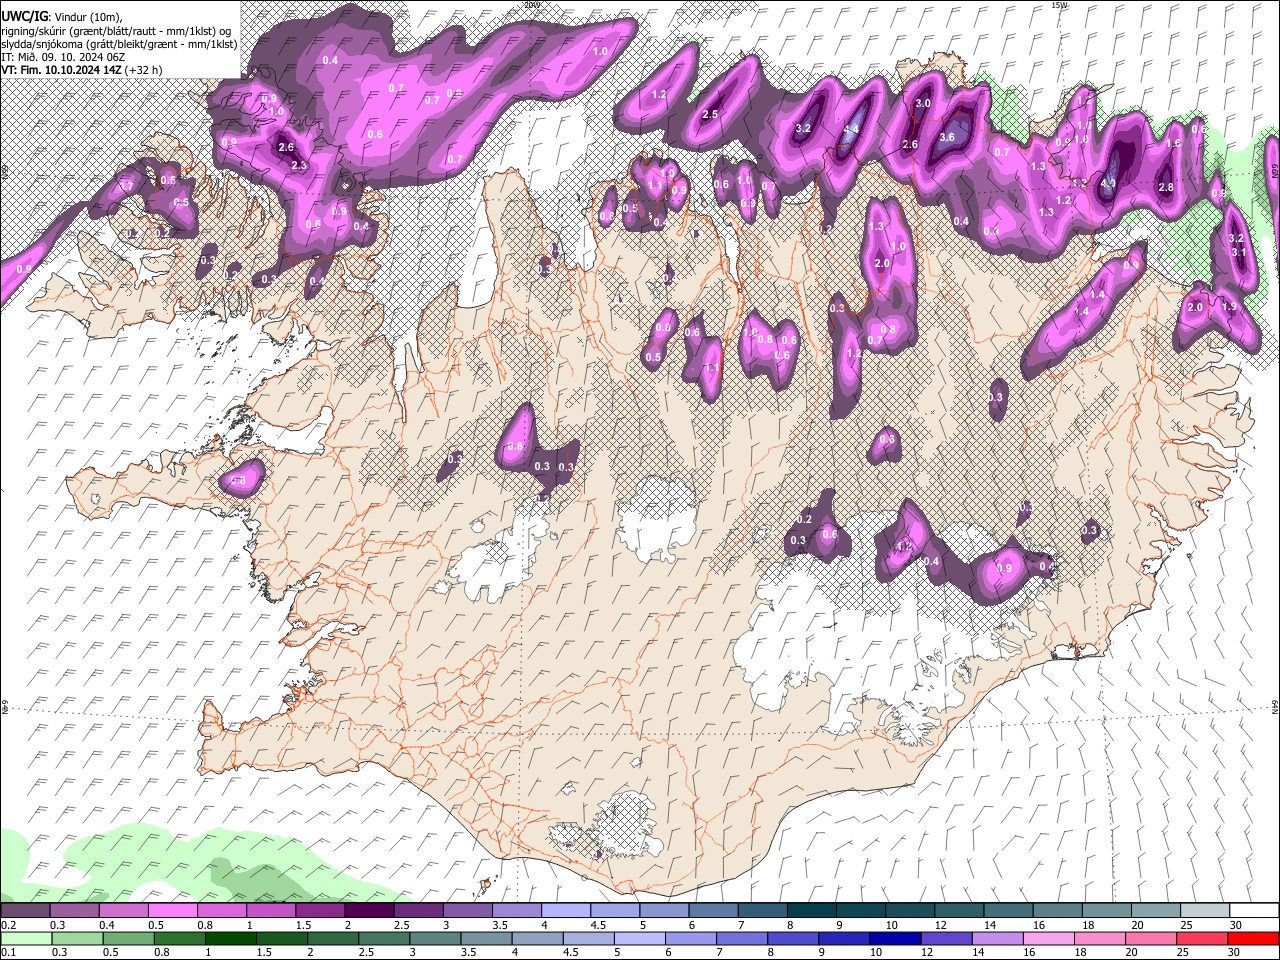Click the 2.8 snowfall value in the northeast
The height and width of the screenshot is (960, 1280).
[x=1165, y=187]
